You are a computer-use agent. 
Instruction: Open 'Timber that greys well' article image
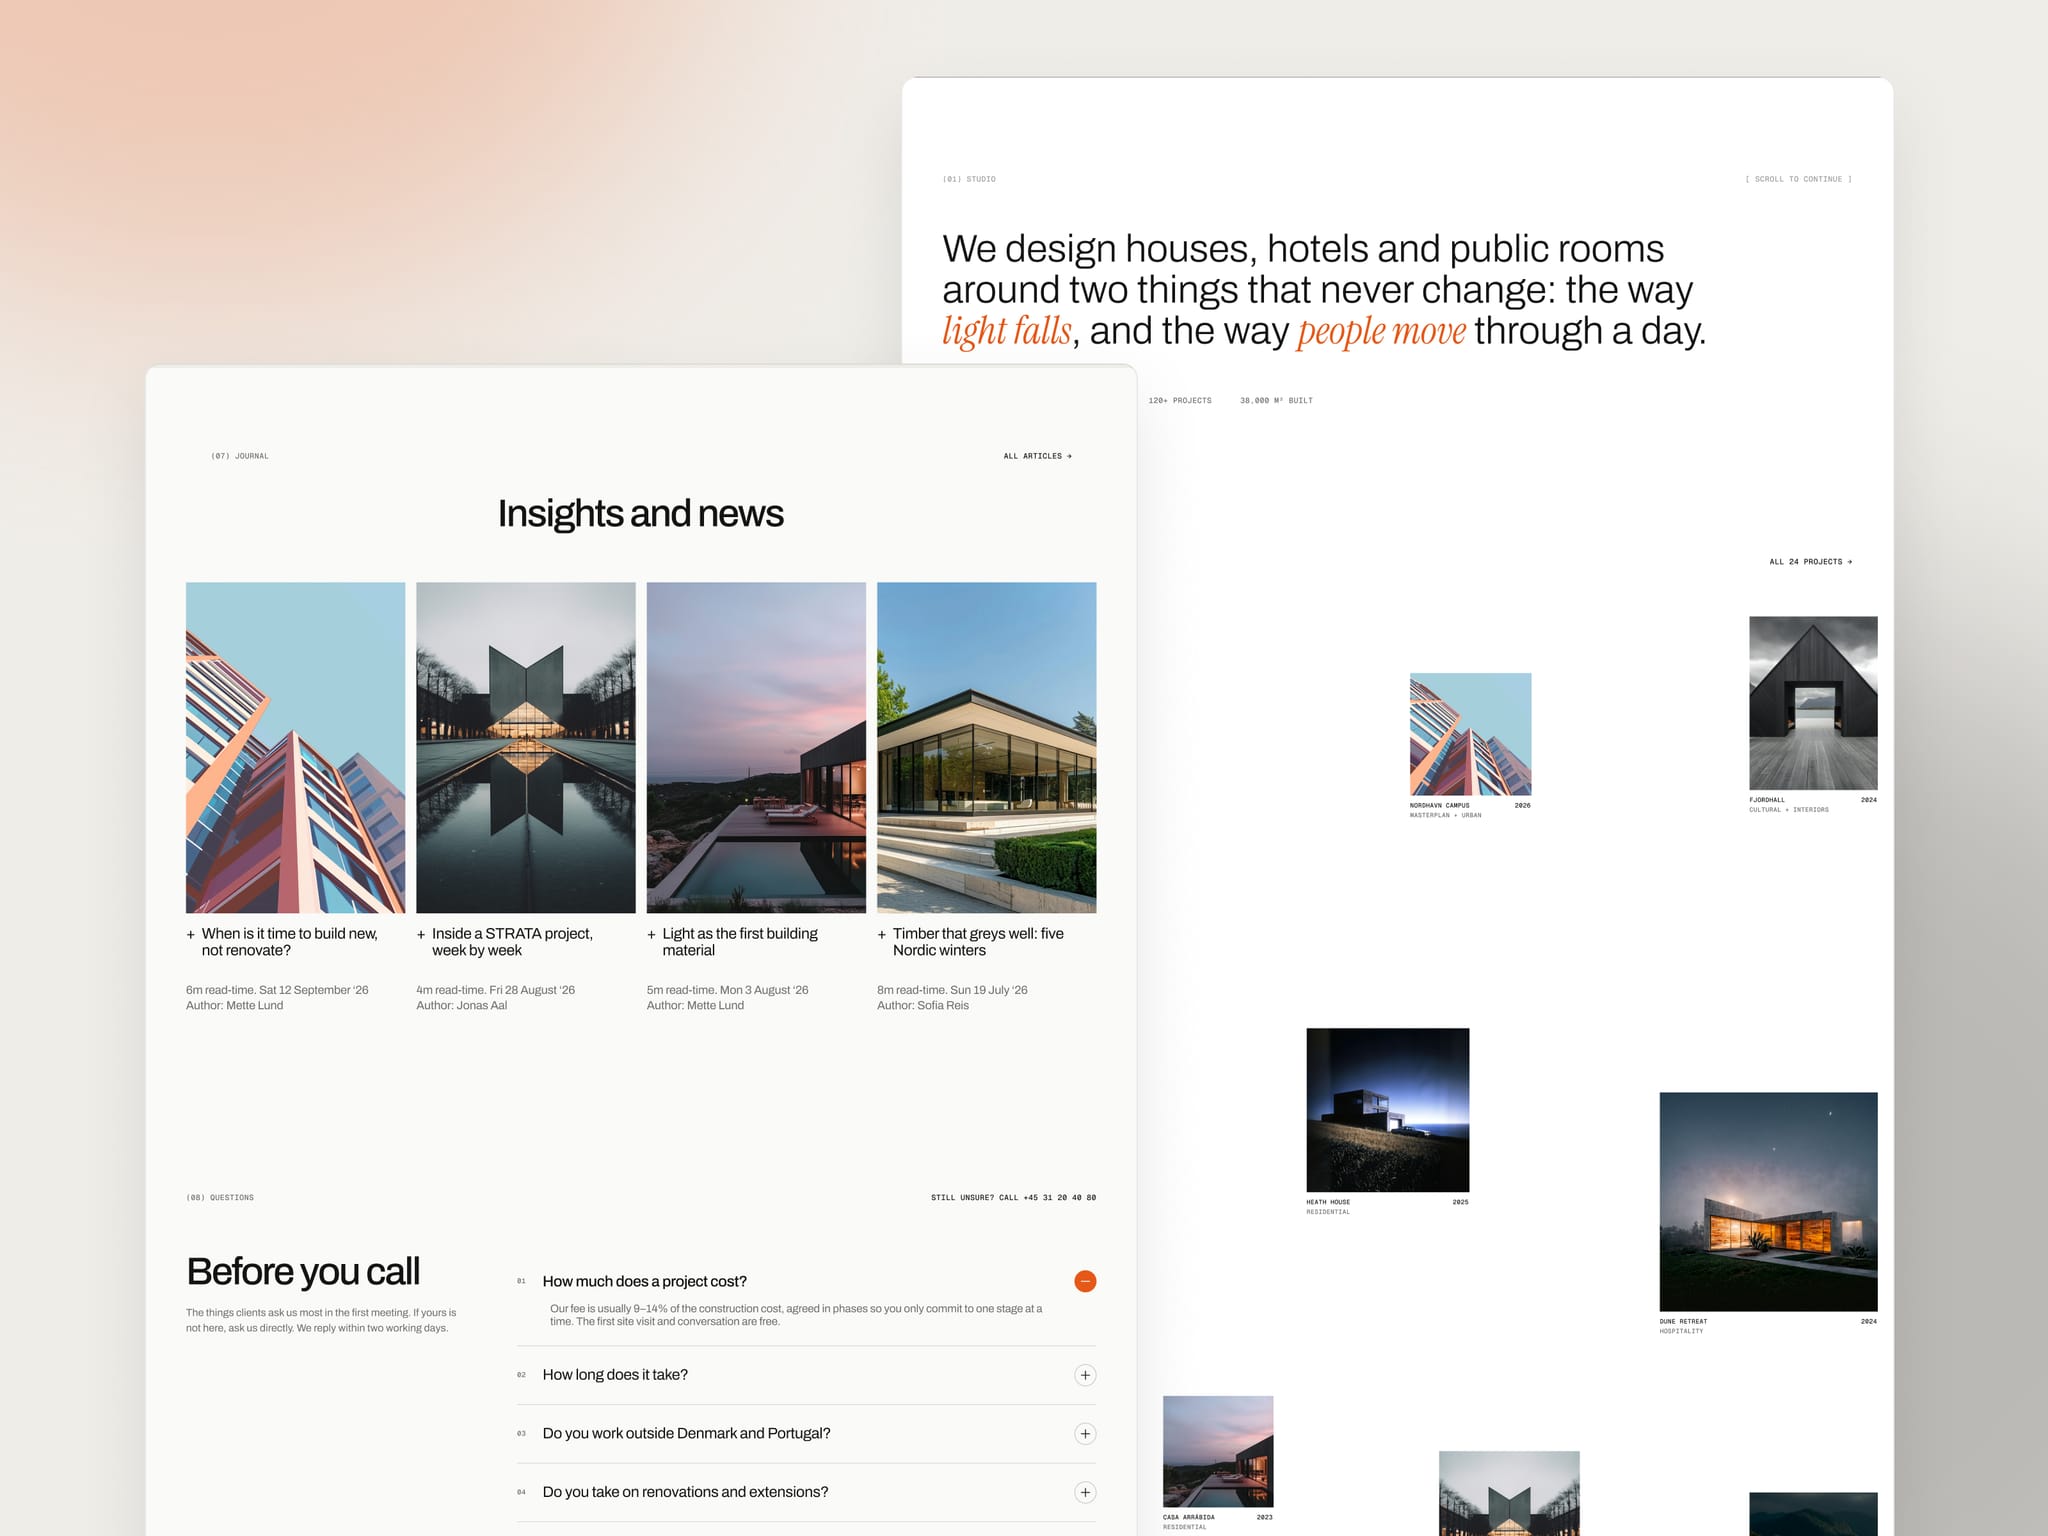987,748
